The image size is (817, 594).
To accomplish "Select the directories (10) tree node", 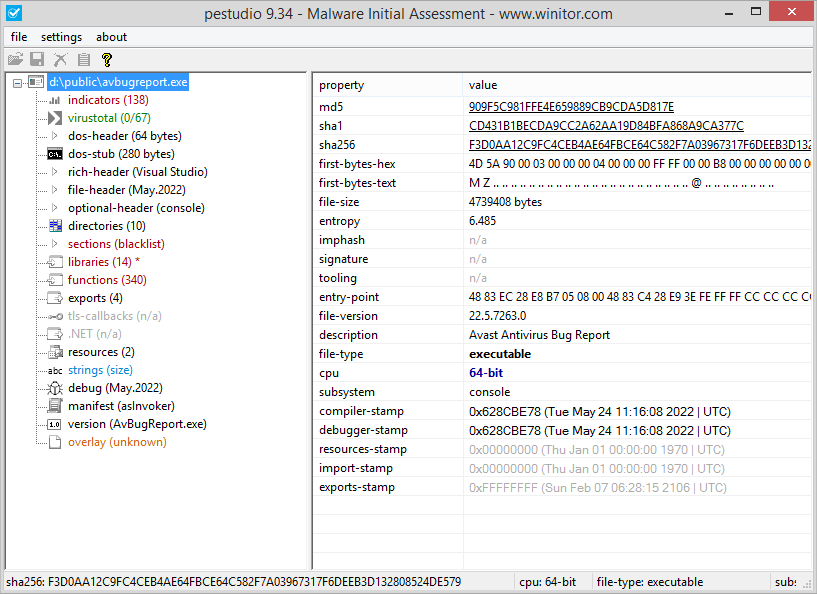I will [x=107, y=226].
